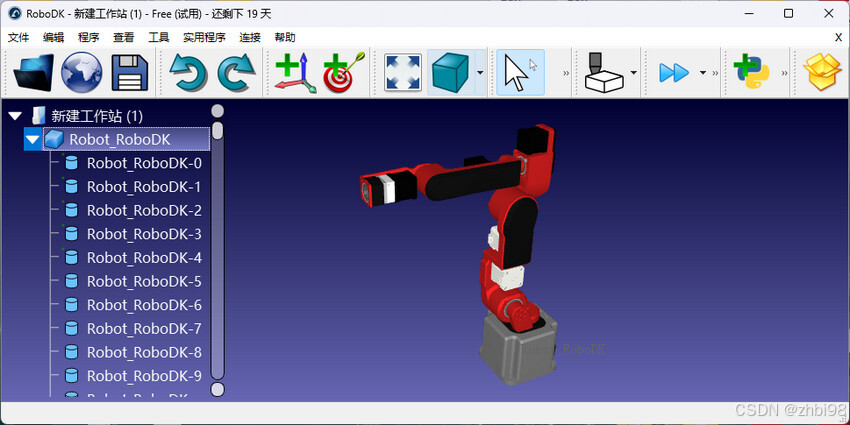
Task: Click the cylinder icon of Robot_RoboDK-5
Action: pyautogui.click(x=71, y=281)
